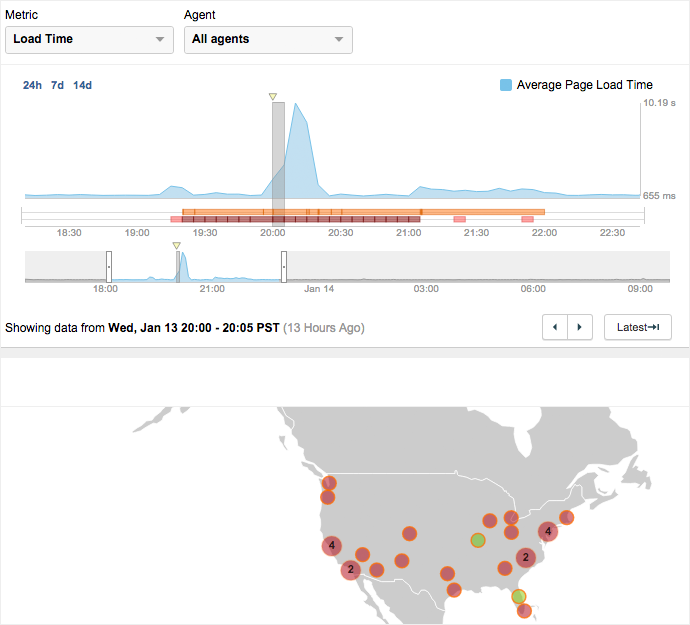This screenshot has width=690, height=625.
Task: Grab the left range handle on overview timeline
Action: pyautogui.click(x=109, y=267)
